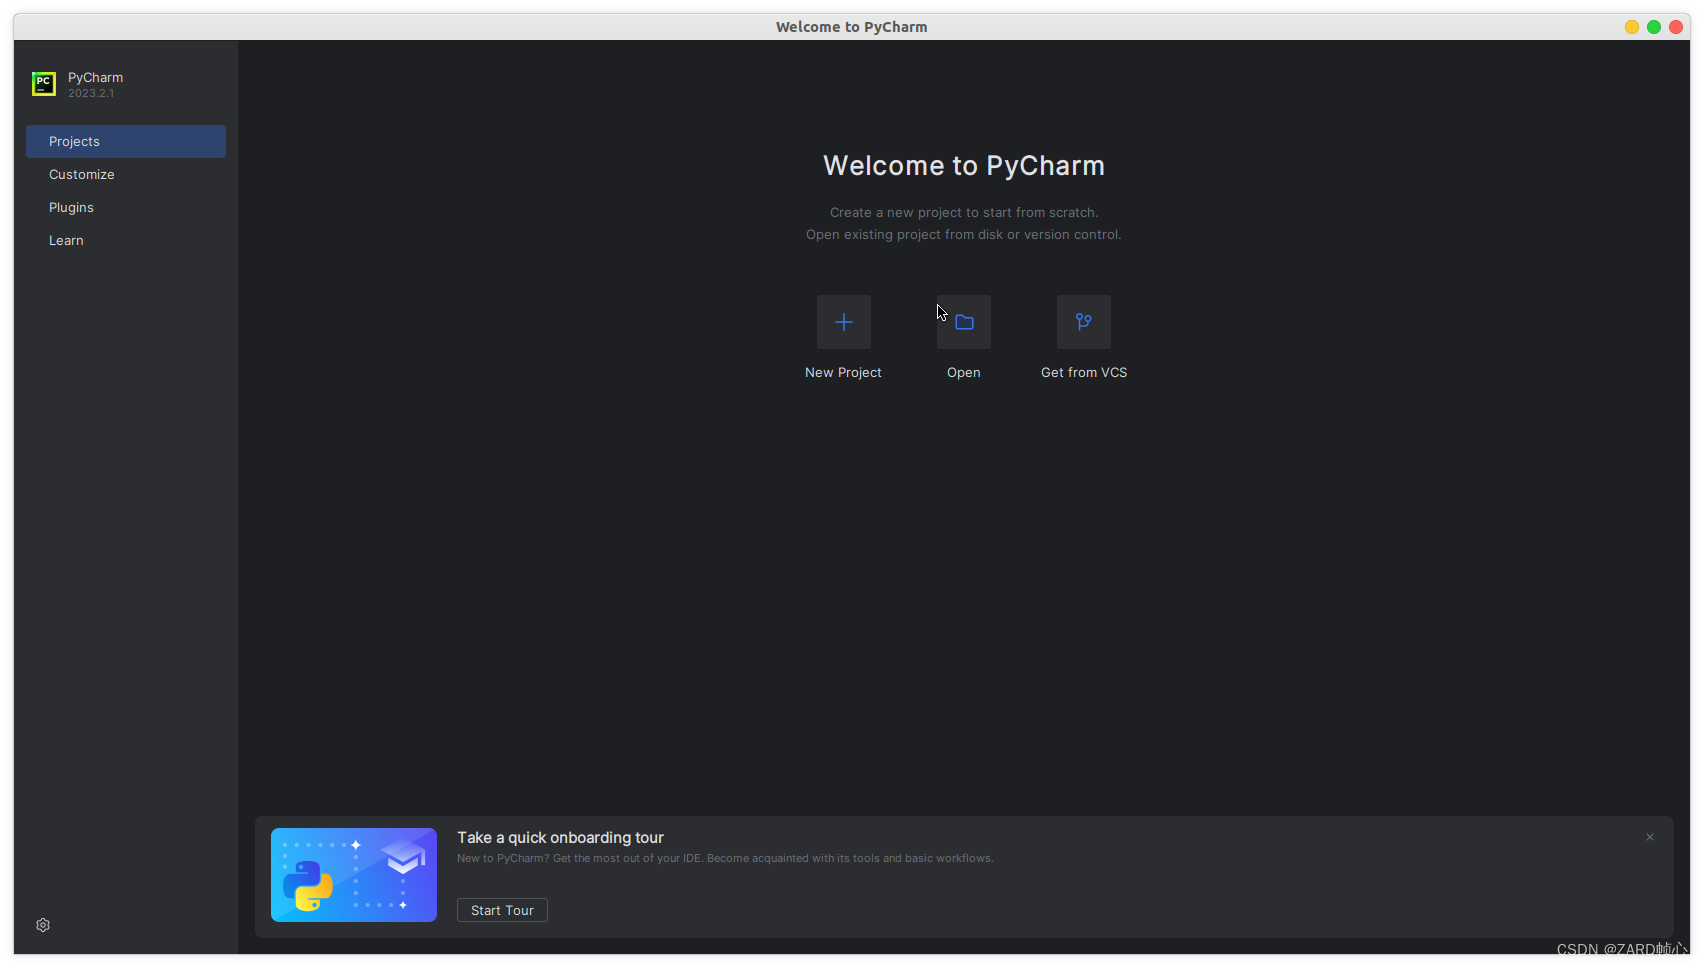Click the Open folder icon

pos(964,322)
